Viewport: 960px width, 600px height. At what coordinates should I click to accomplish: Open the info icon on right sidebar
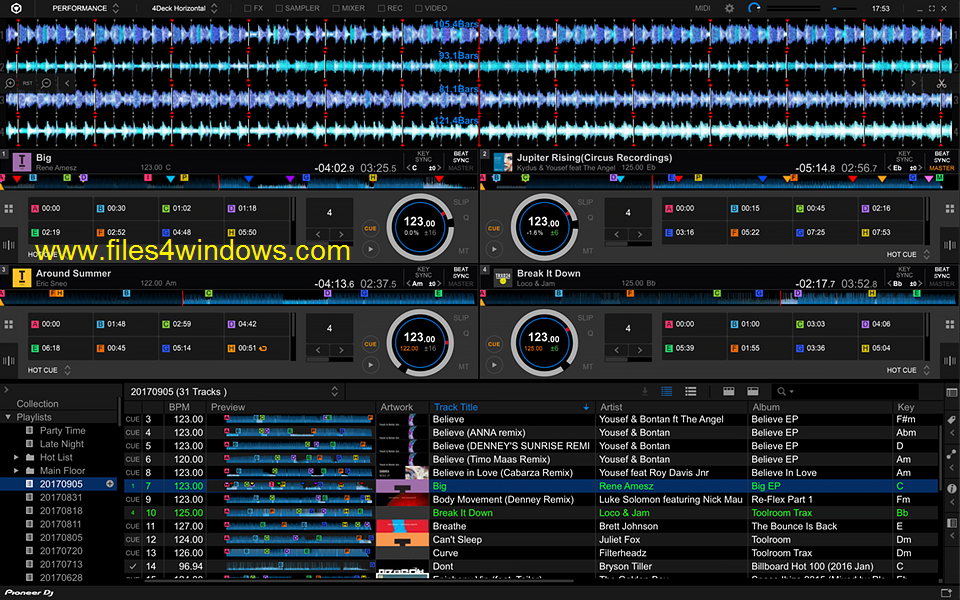pyautogui.click(x=951, y=489)
